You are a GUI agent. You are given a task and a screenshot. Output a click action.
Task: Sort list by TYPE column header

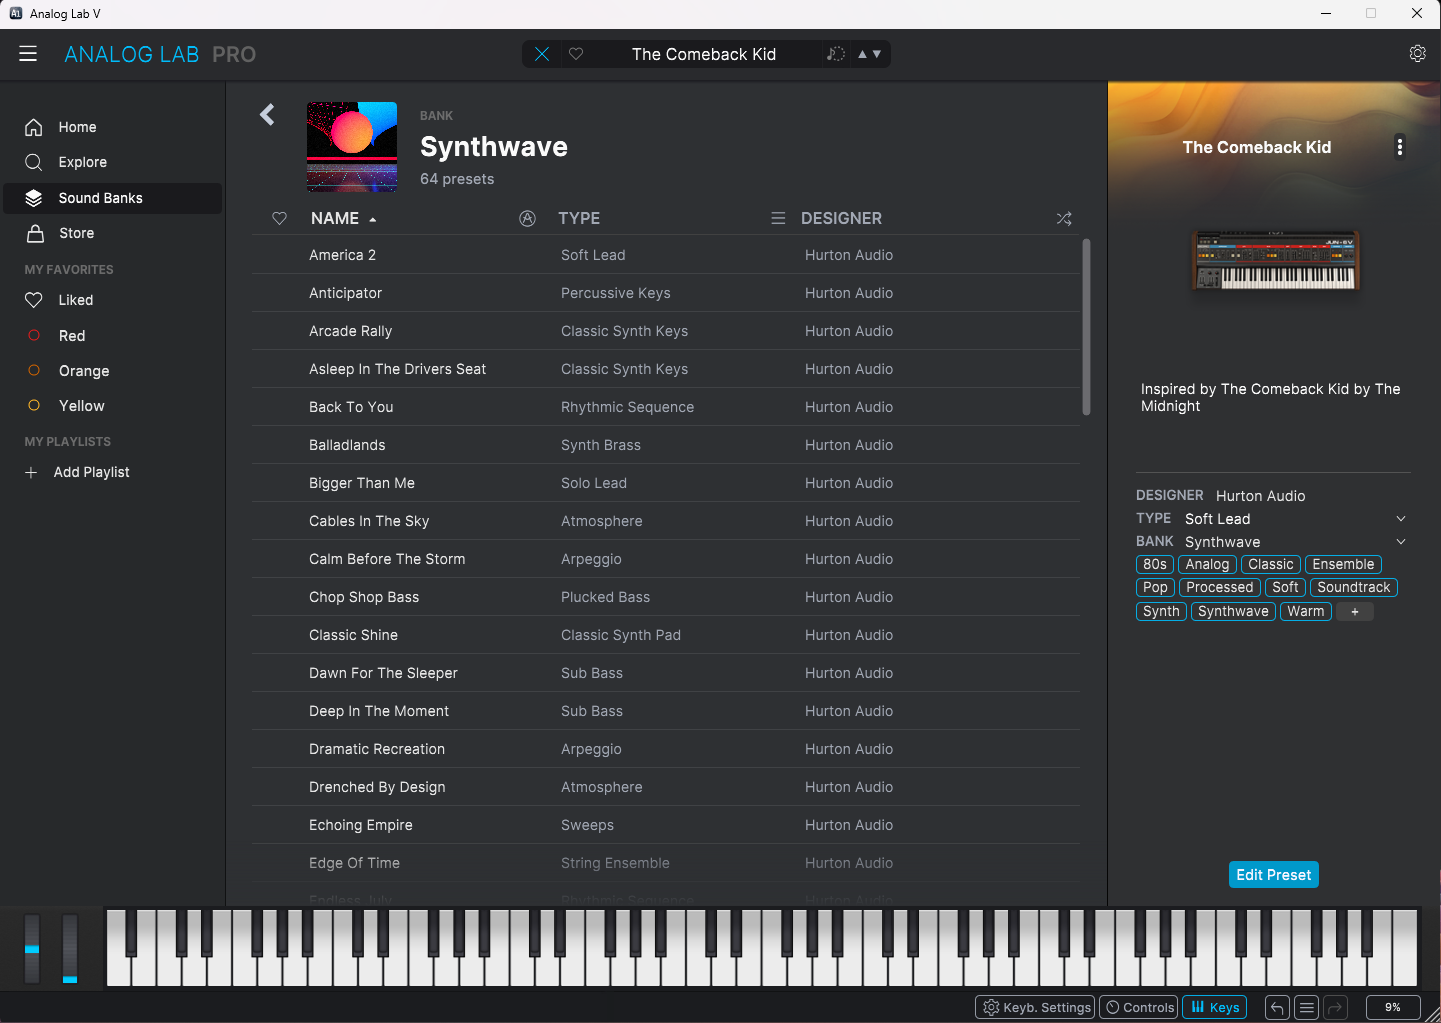(579, 218)
